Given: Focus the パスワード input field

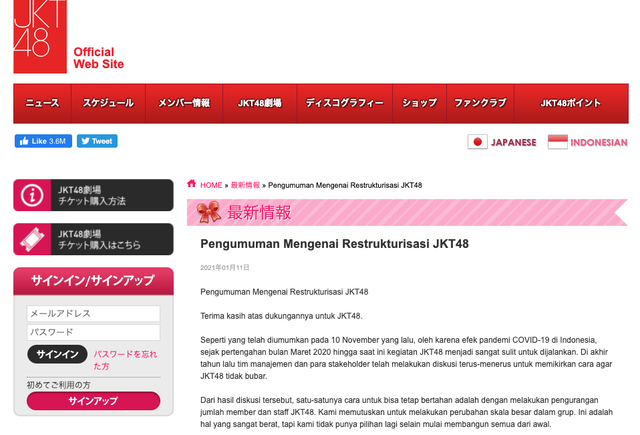Looking at the screenshot, I should [x=93, y=332].
